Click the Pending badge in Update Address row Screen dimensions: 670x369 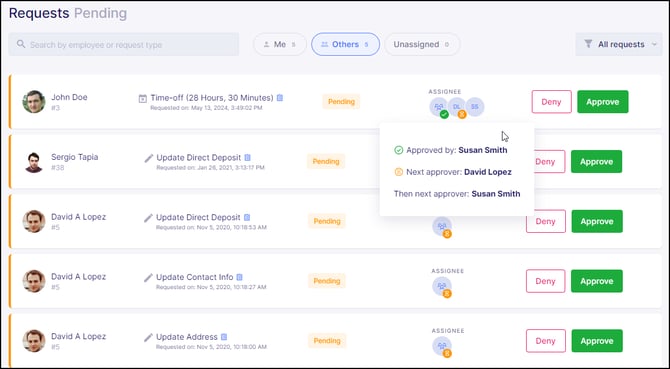click(327, 341)
